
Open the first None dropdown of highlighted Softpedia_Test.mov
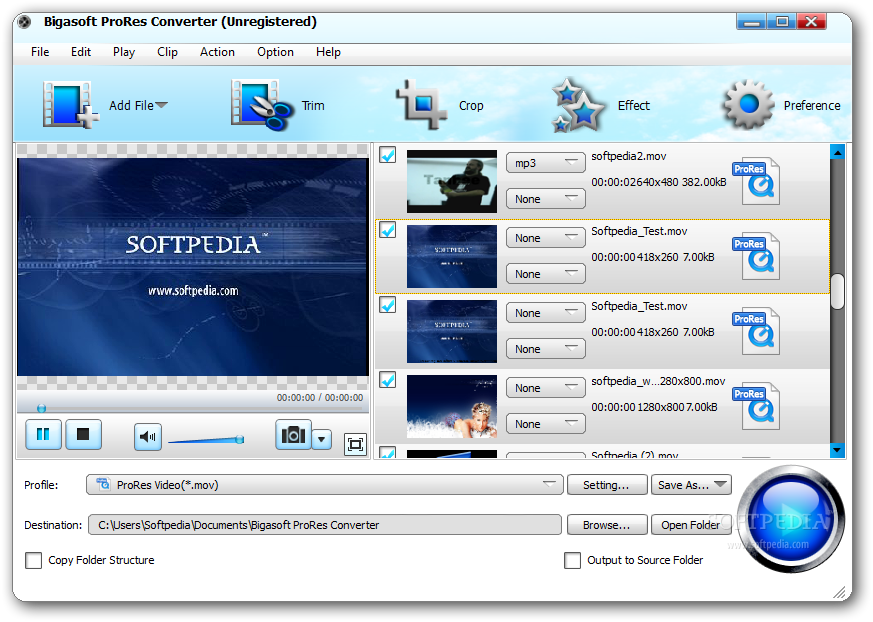(x=546, y=238)
